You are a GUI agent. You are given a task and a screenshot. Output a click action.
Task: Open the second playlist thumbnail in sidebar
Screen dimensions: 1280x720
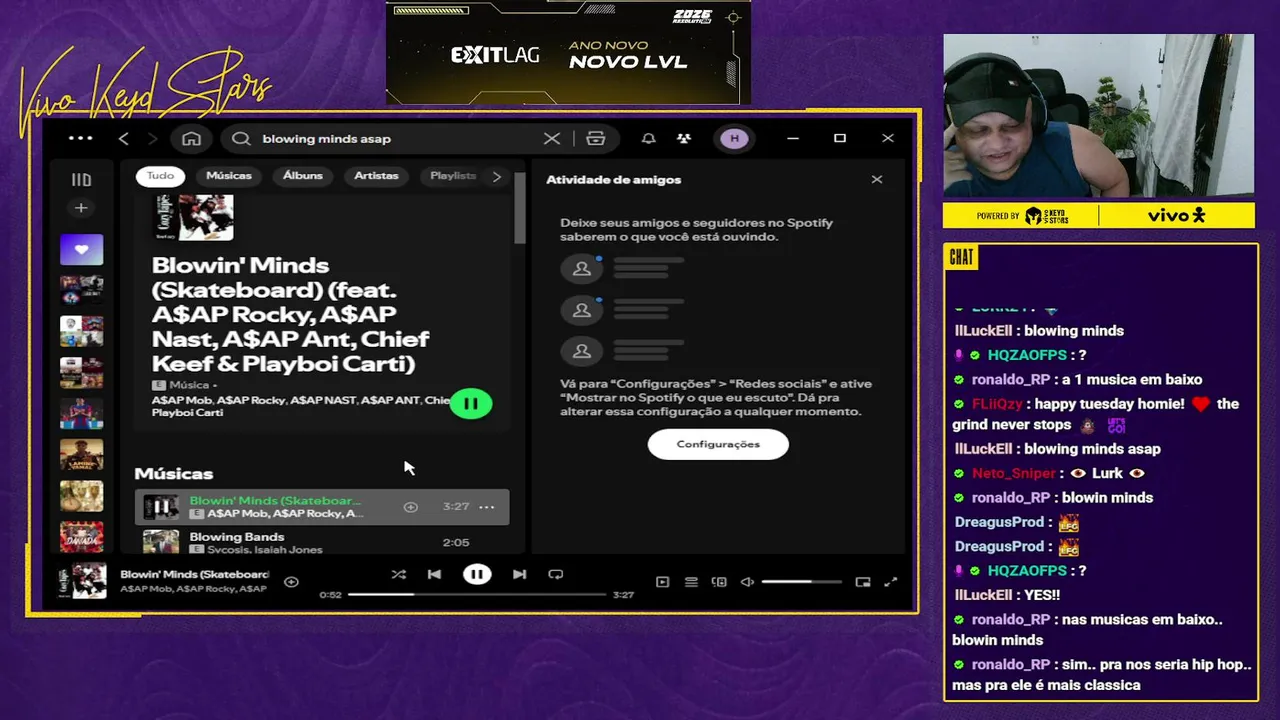click(82, 290)
